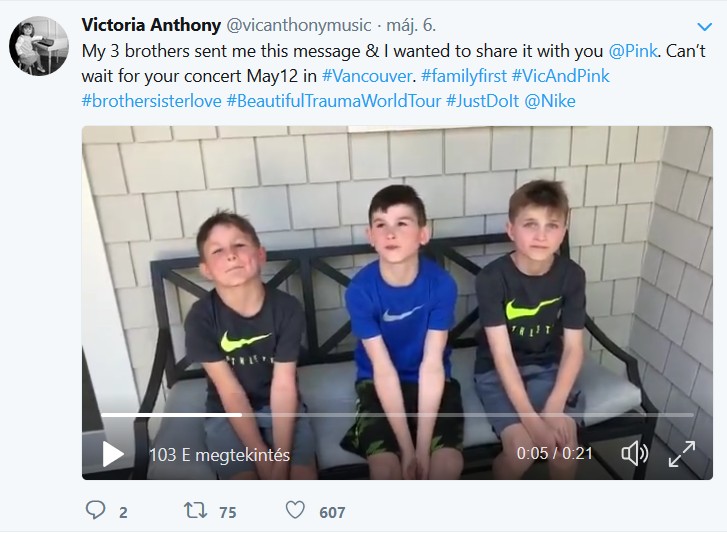
Task: Open the #Vancouver hashtag
Action: [x=367, y=76]
